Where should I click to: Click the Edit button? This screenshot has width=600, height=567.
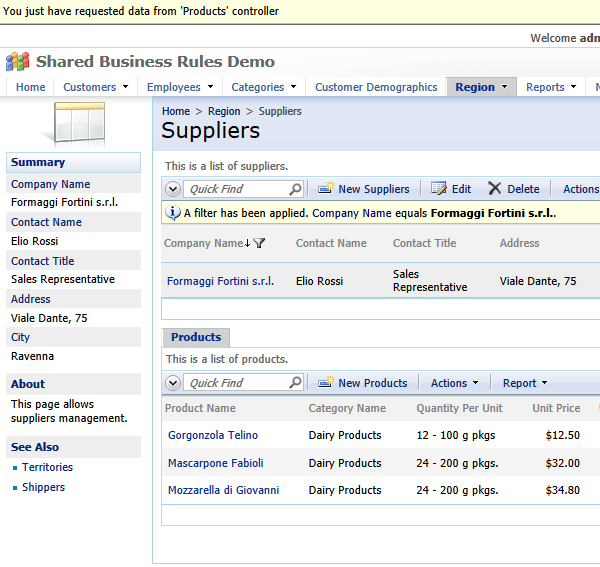point(451,189)
